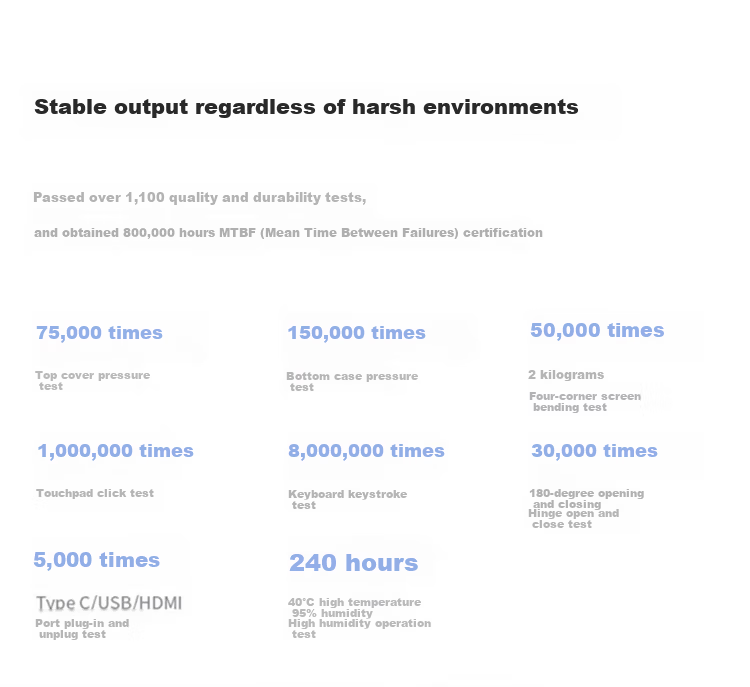Click the 'Touchpad click test' label

click(x=95, y=493)
